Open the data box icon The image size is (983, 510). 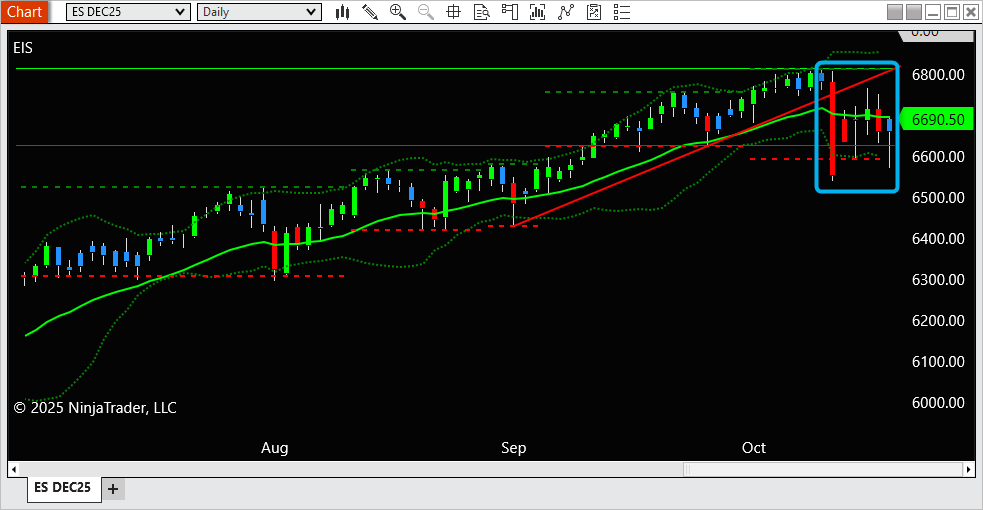(x=481, y=12)
